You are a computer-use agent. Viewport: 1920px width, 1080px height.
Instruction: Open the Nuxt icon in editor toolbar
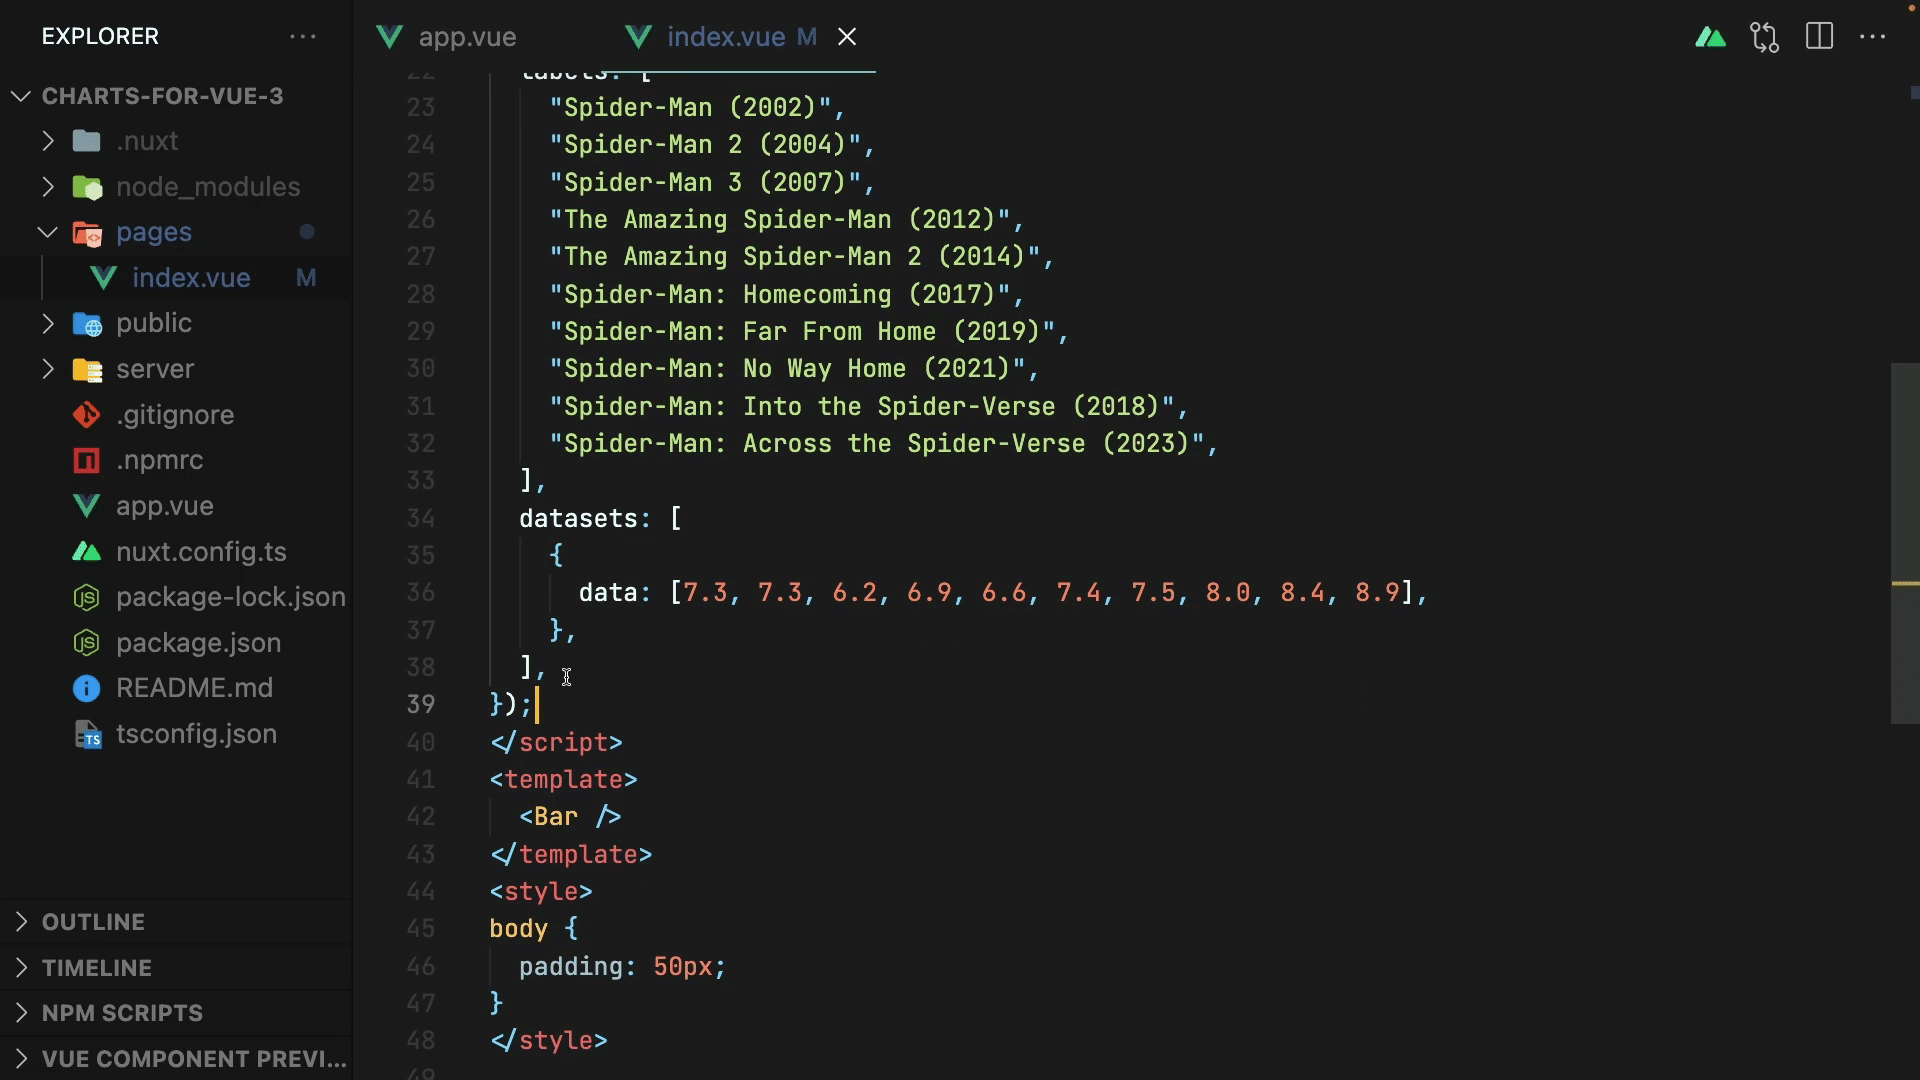(1710, 38)
